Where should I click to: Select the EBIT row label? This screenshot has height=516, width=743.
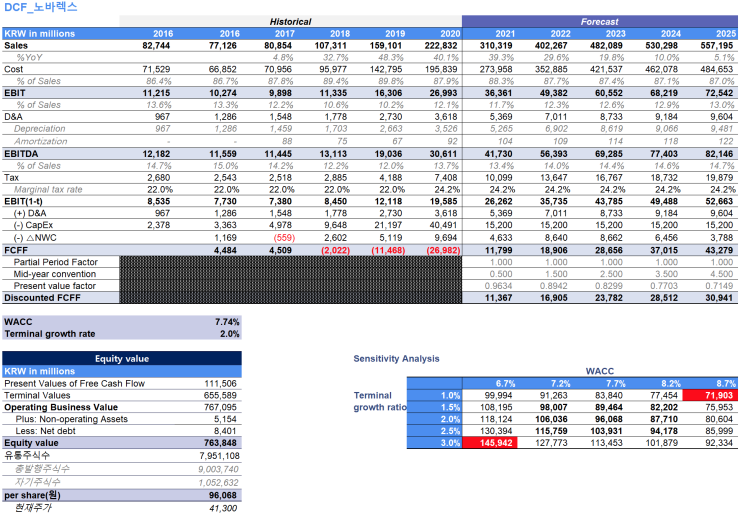[x=15, y=93]
